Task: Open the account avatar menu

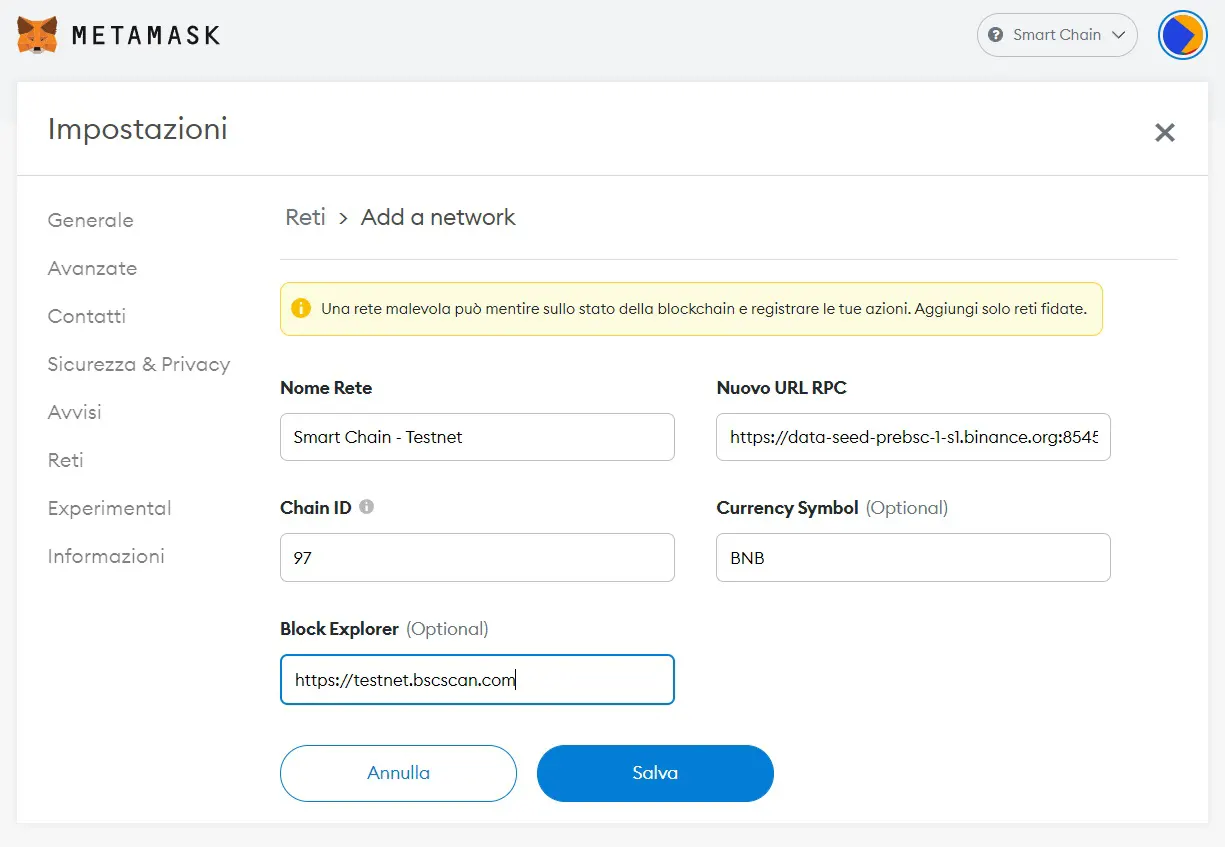Action: 1183,35
